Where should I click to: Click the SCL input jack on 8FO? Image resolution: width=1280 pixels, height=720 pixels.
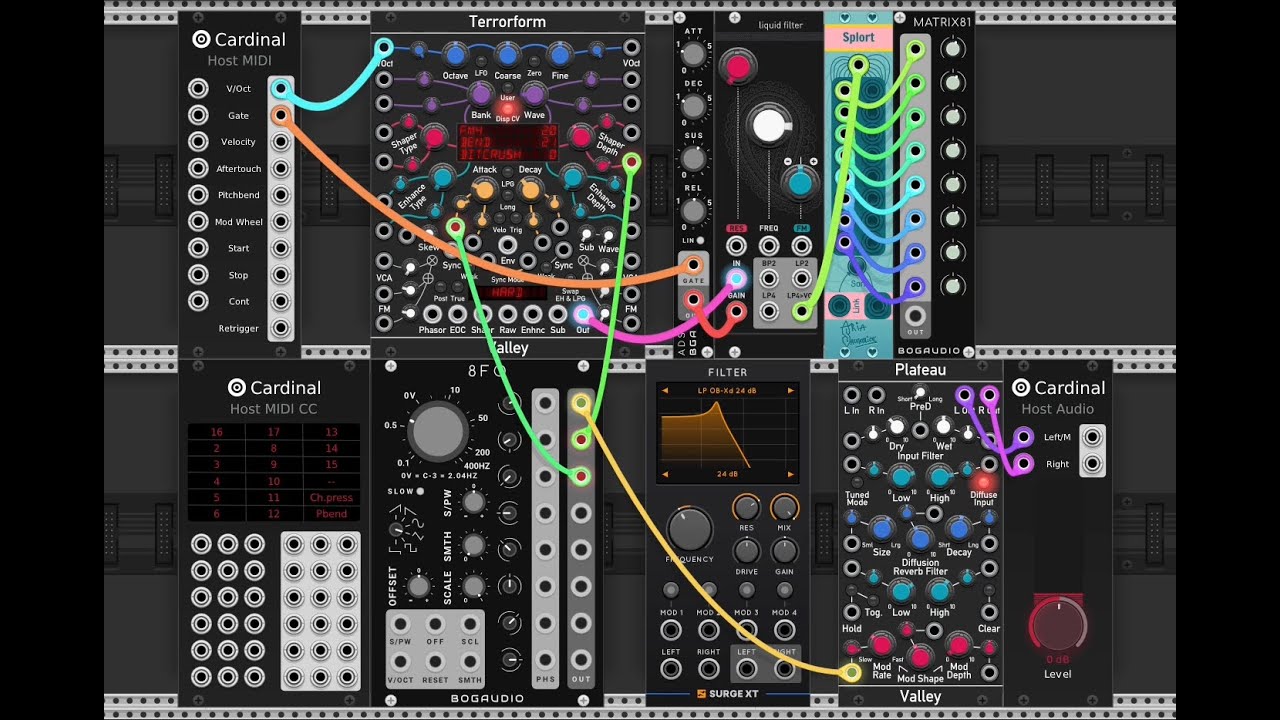[x=470, y=622]
